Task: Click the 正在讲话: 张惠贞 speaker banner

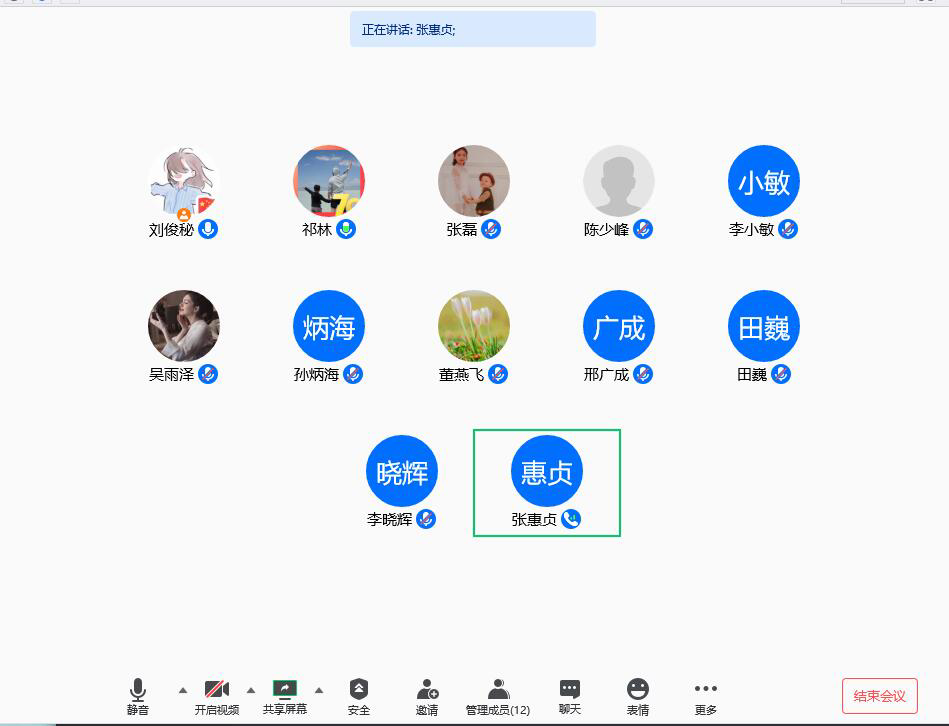Action: coord(472,30)
